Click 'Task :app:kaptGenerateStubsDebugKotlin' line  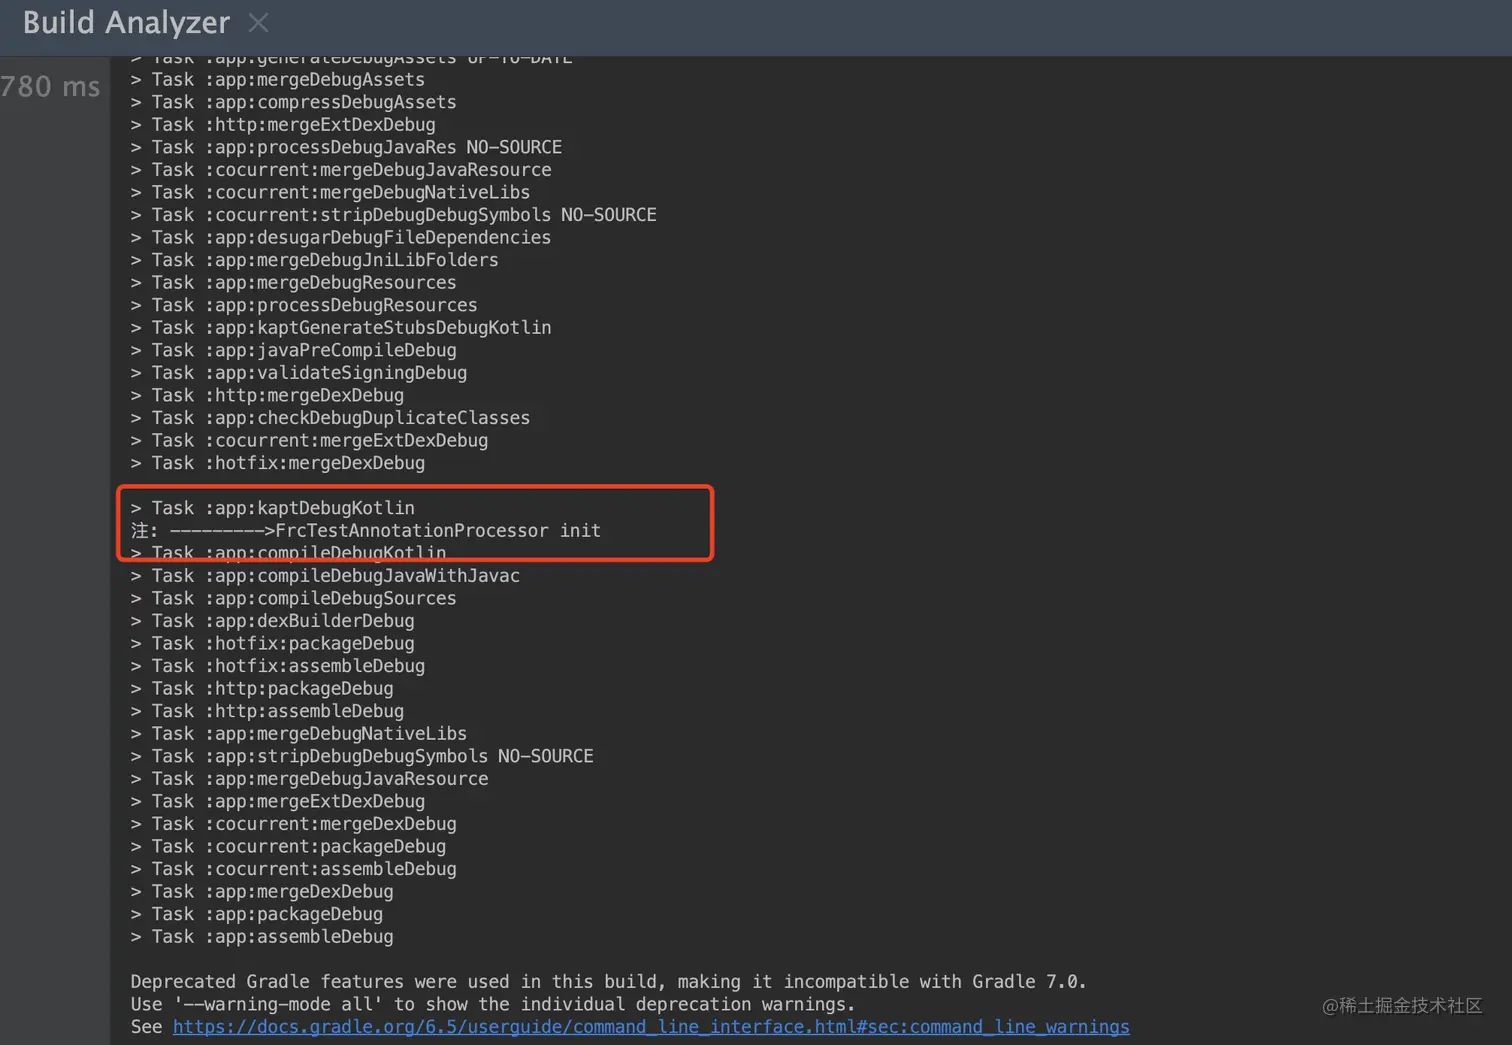[341, 328]
